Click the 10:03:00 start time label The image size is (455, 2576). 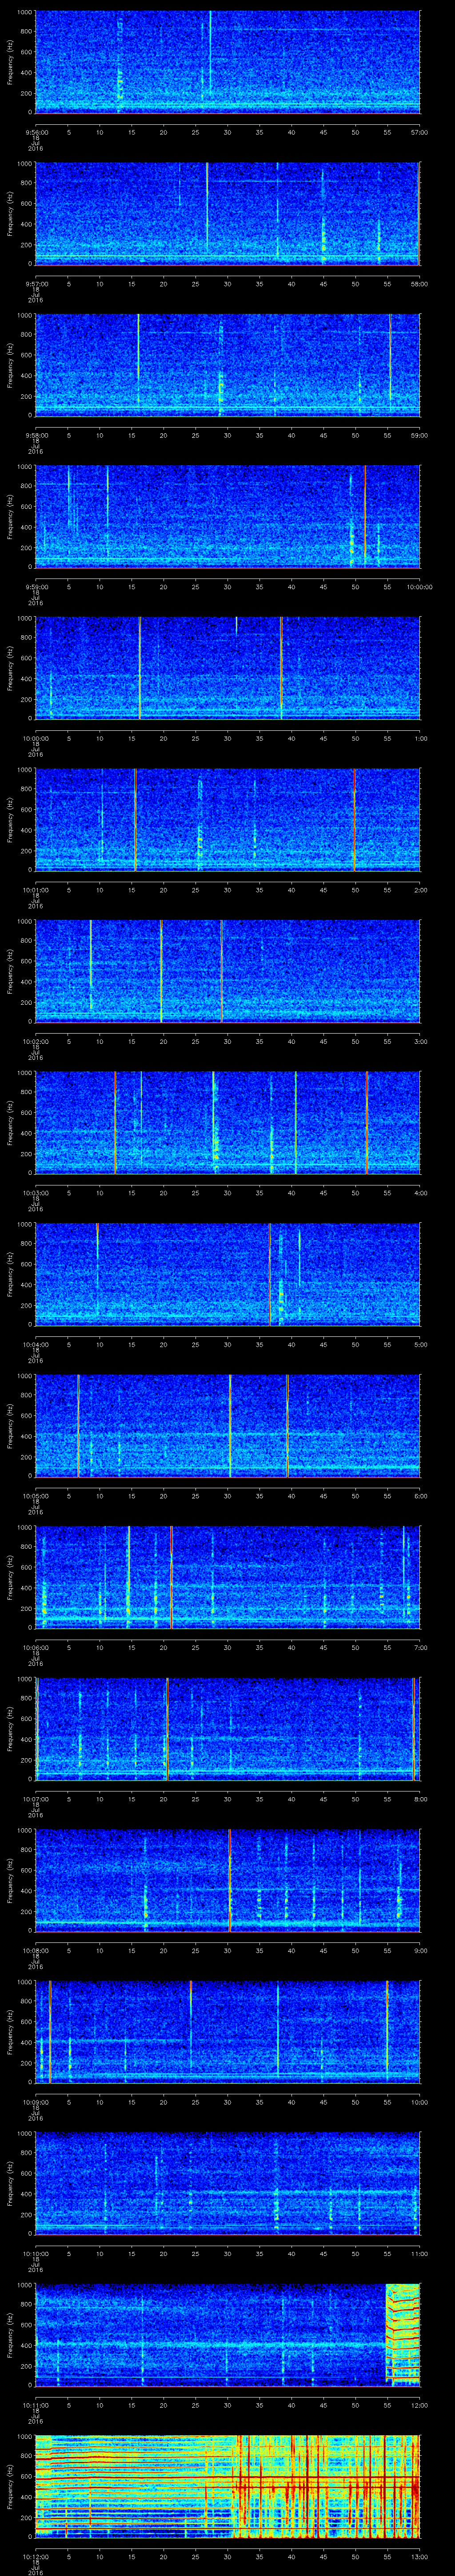point(35,1193)
